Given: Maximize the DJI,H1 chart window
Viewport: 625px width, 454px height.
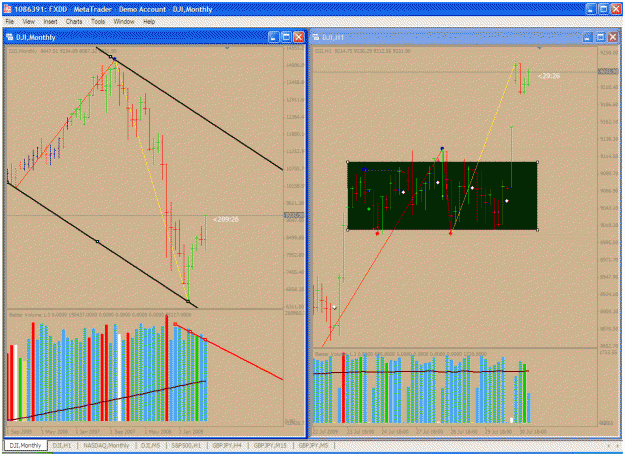Looking at the screenshot, I should (600, 37).
